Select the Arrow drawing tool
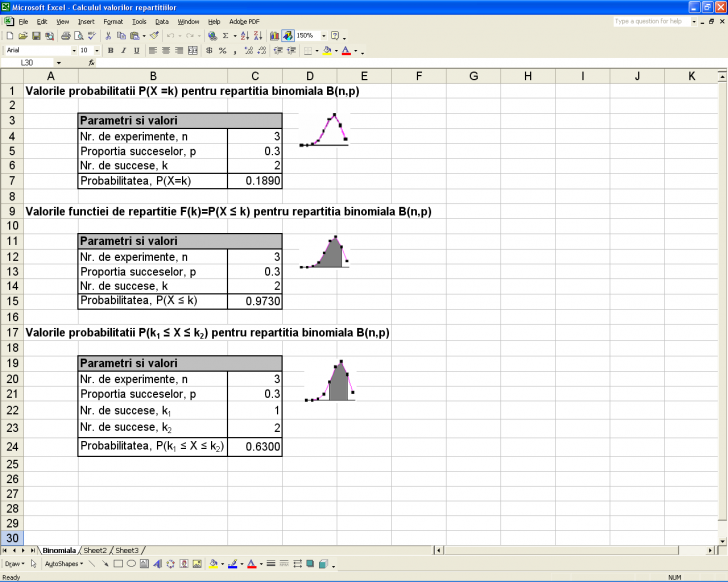 pos(105,564)
